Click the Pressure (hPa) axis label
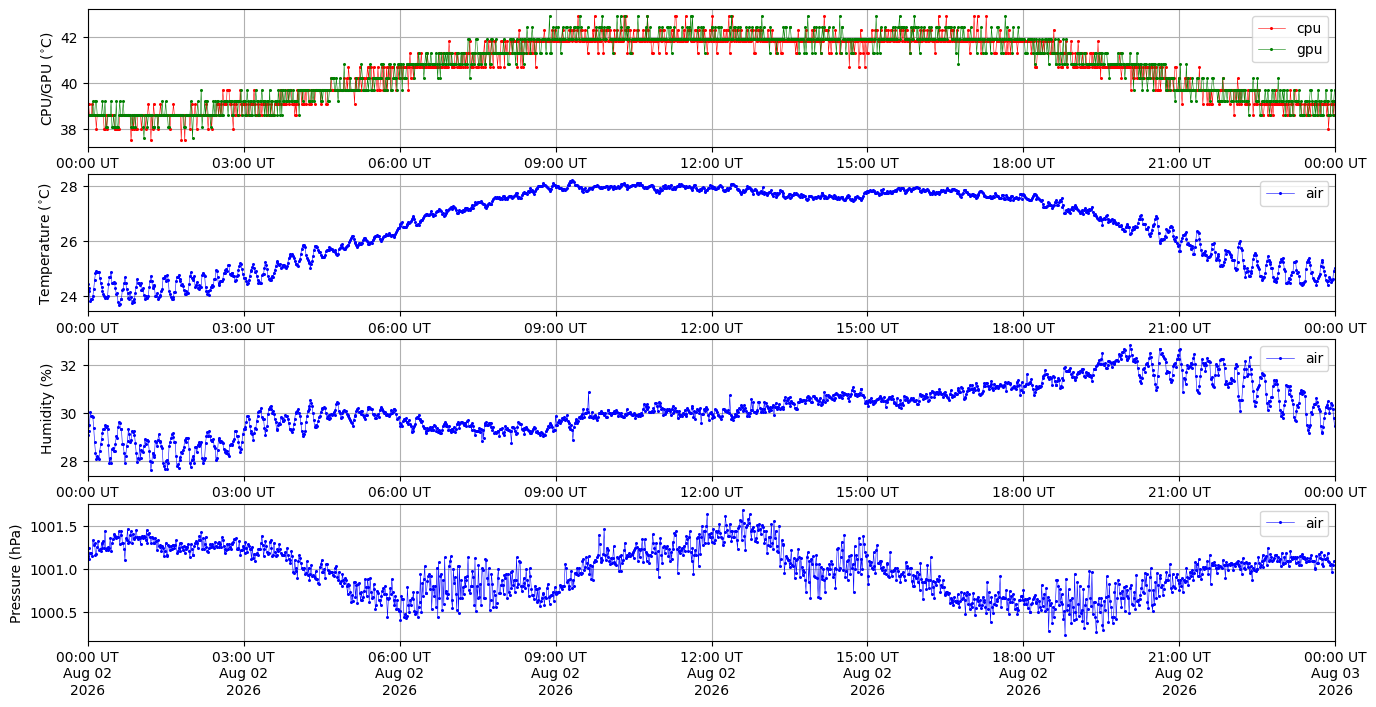1376x707 pixels. 17,571
